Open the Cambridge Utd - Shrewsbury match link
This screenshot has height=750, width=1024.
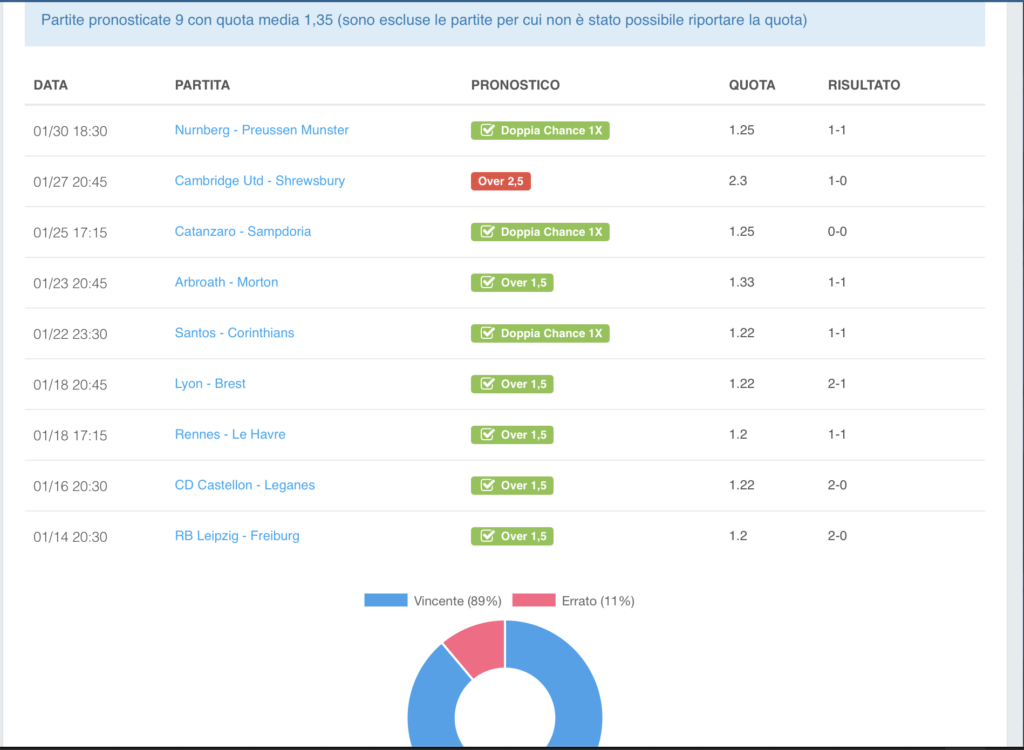pos(259,181)
